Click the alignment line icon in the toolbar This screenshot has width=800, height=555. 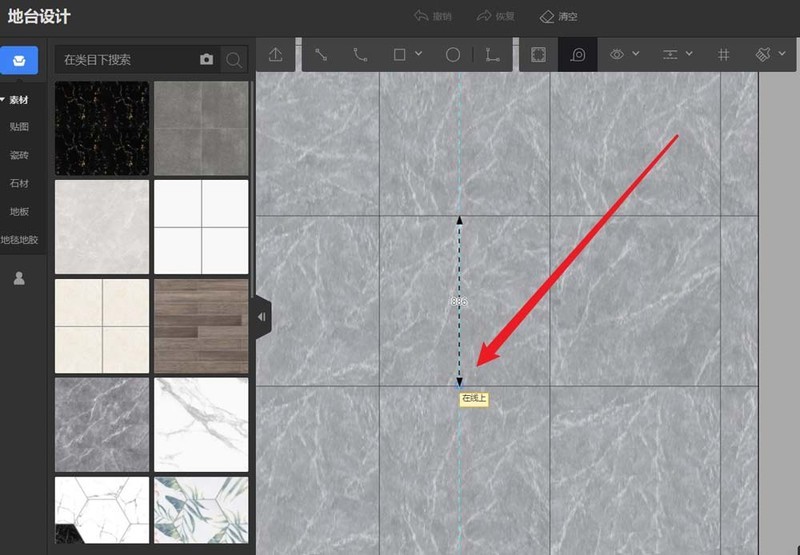670,55
